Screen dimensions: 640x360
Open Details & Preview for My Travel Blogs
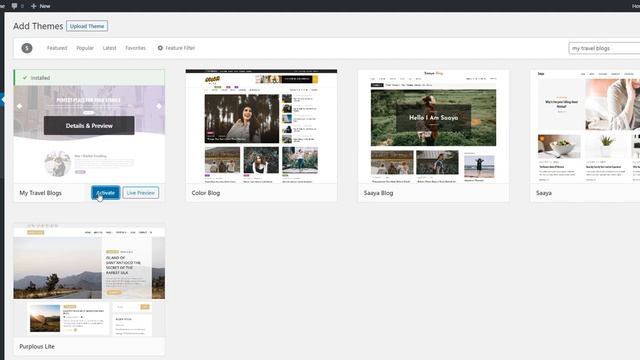tap(89, 126)
